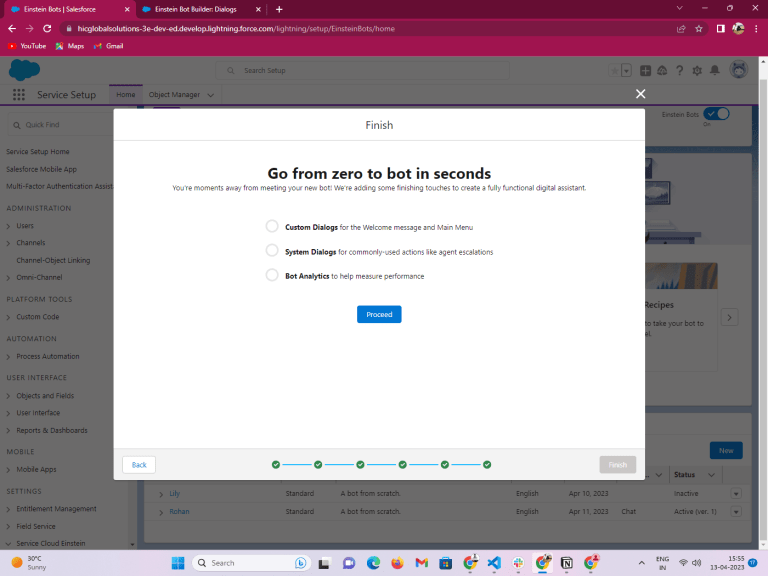
Task: Click the New bot button
Action: [726, 451]
